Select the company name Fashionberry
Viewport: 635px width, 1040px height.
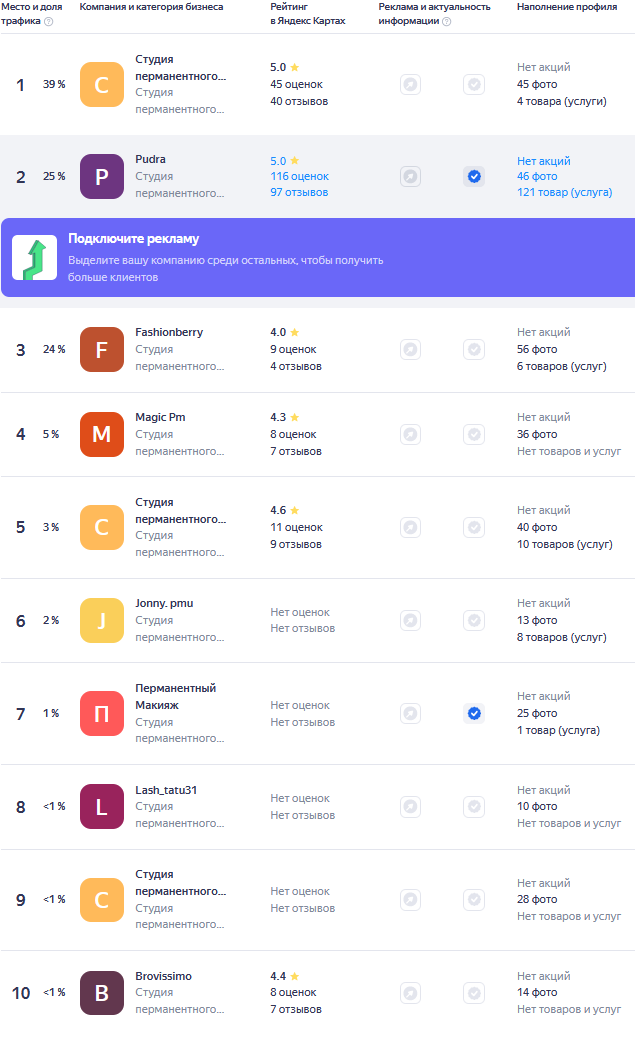click(x=169, y=332)
